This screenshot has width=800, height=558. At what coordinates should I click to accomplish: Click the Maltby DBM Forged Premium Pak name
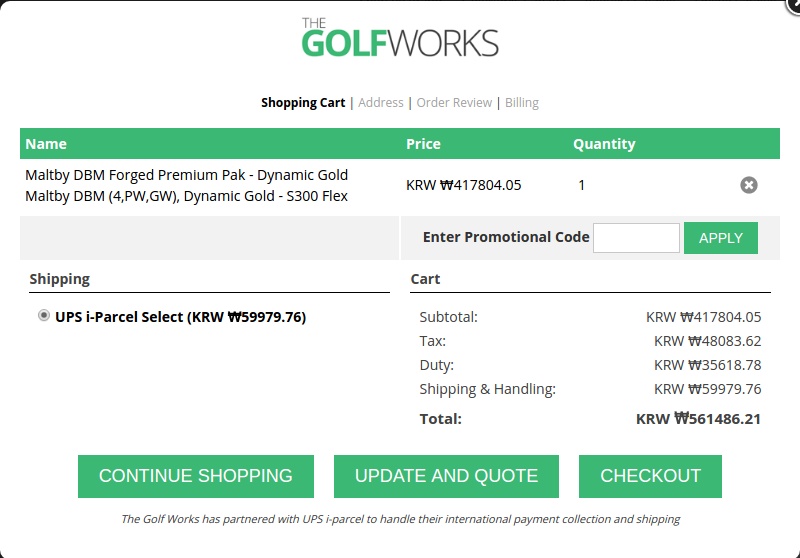[x=186, y=175]
